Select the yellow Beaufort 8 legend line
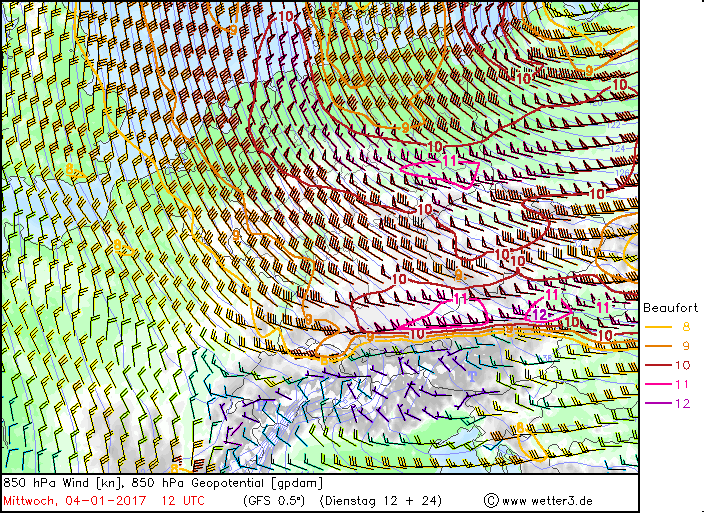This screenshot has width=704, height=513. tap(658, 327)
